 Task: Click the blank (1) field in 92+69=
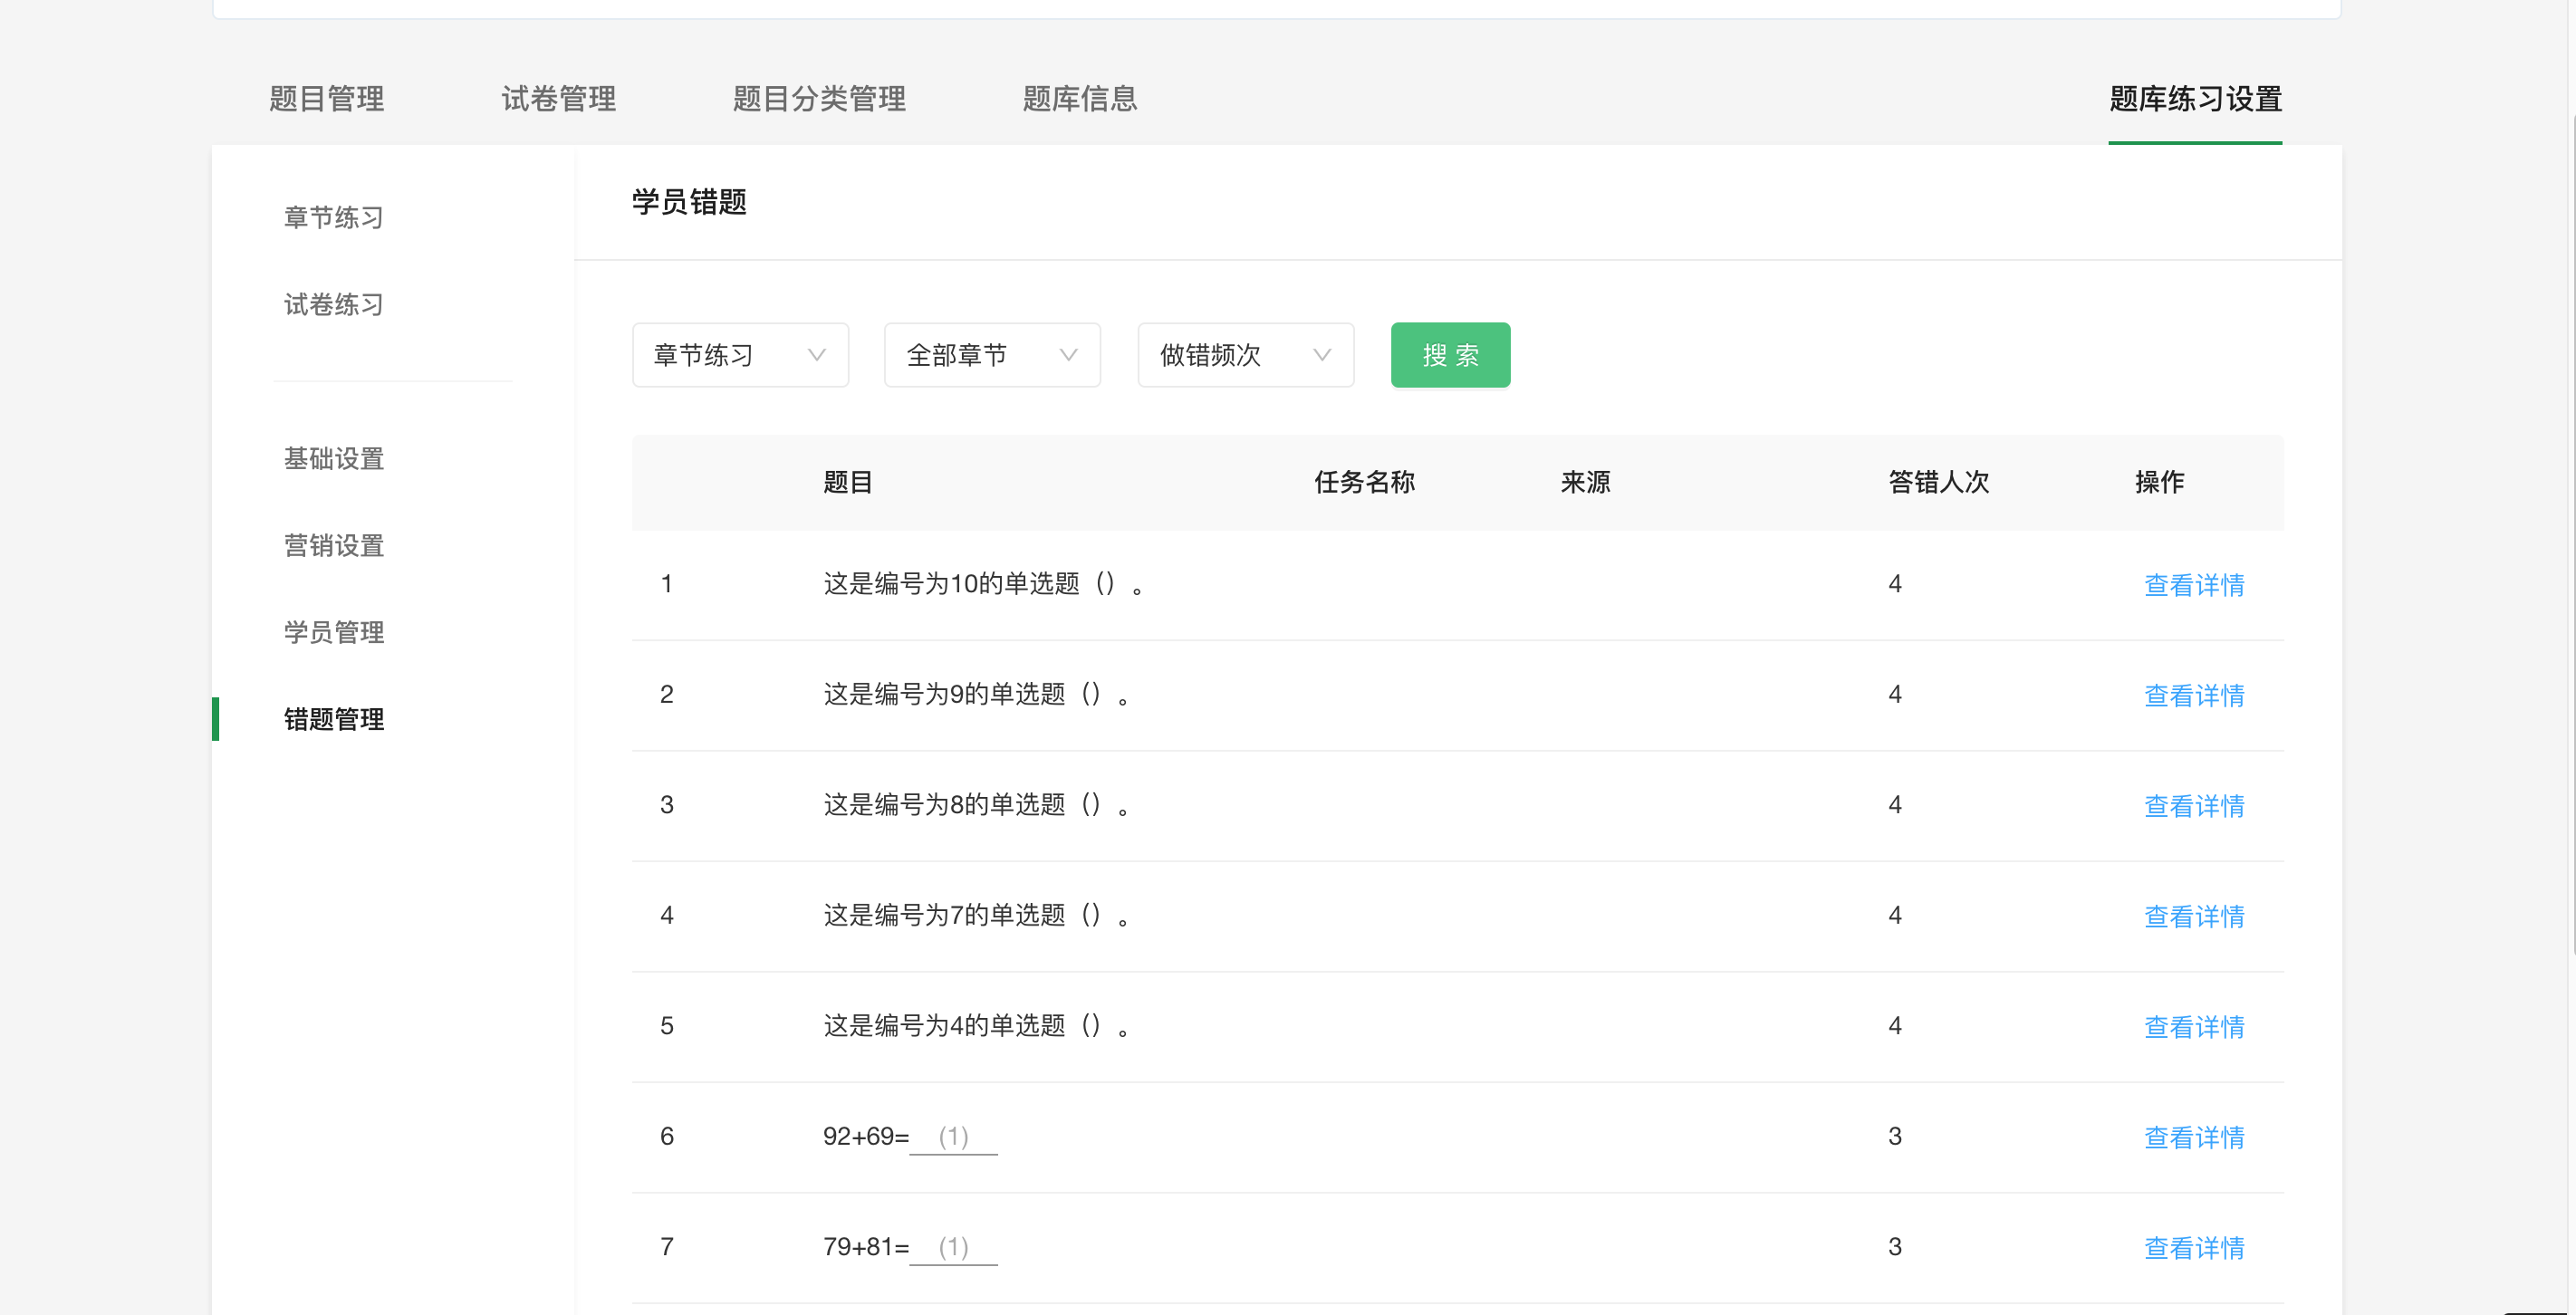click(953, 1138)
